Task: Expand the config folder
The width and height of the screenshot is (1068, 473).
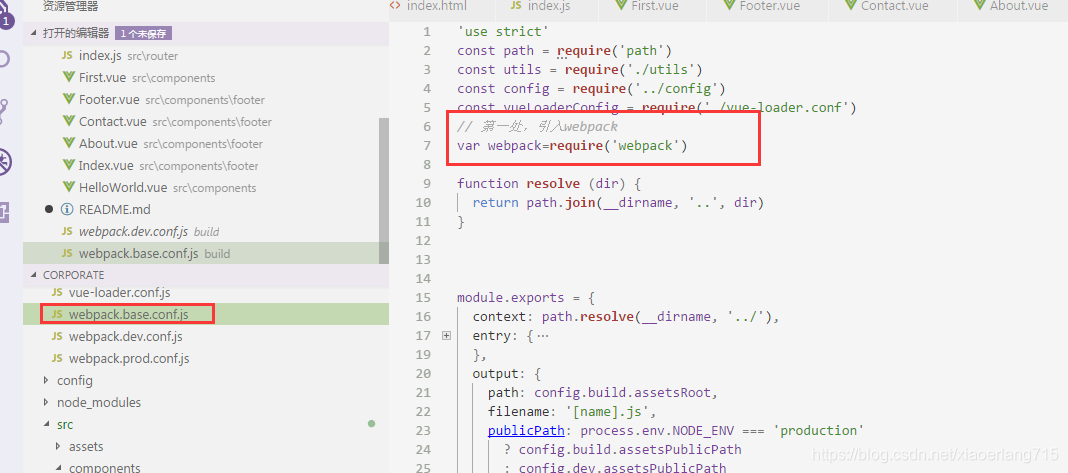Action: [x=46, y=380]
